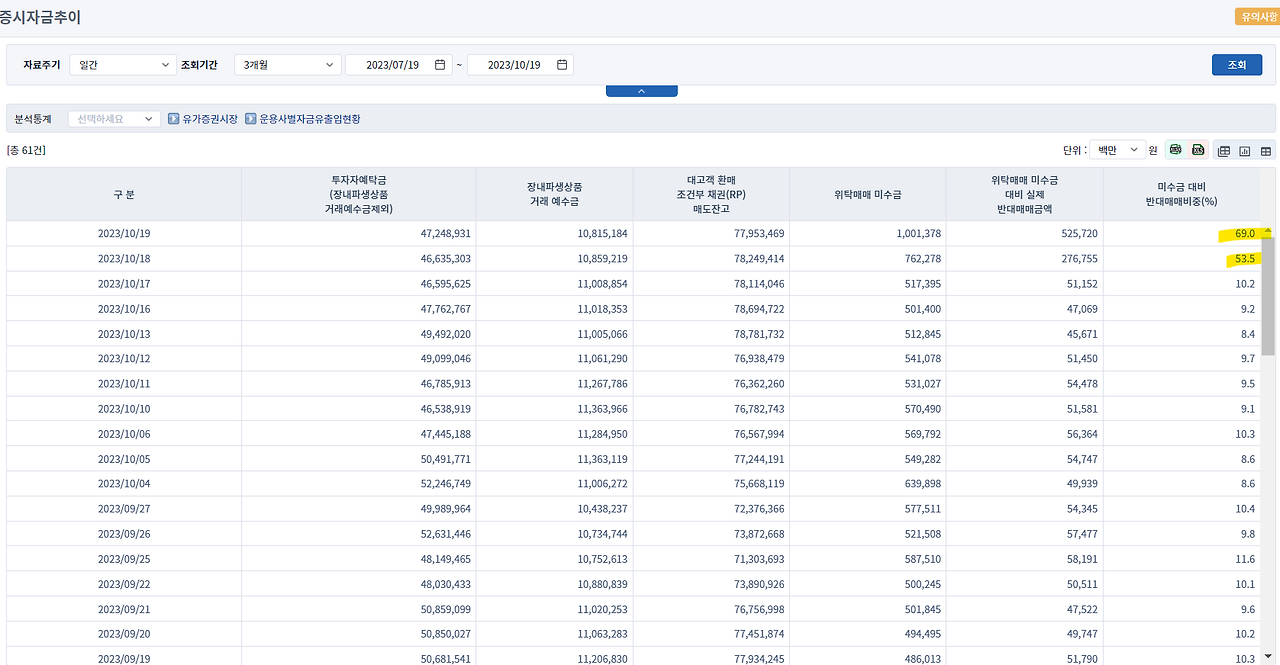The image size is (1280, 665).
Task: Select the 2023/09/27 date cell
Action: tap(124, 509)
